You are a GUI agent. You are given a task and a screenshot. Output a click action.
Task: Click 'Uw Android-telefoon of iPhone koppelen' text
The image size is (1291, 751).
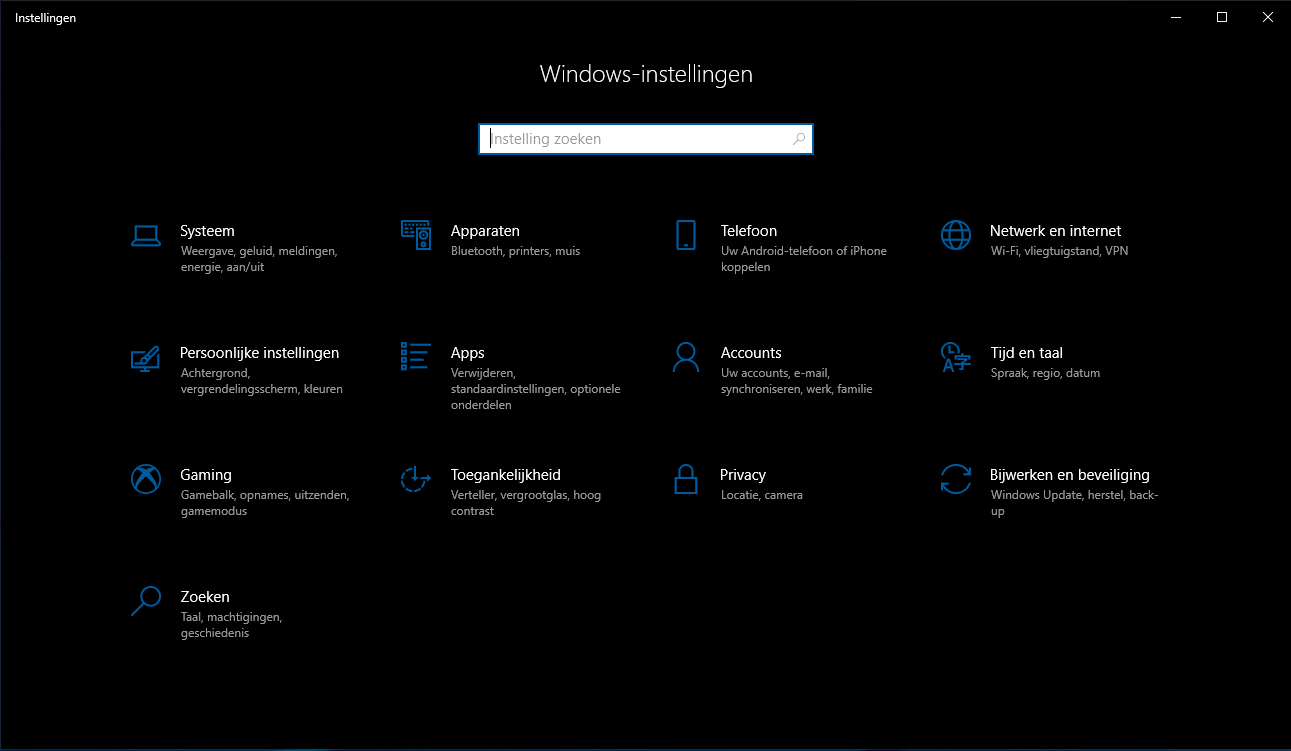pyautogui.click(x=804, y=259)
